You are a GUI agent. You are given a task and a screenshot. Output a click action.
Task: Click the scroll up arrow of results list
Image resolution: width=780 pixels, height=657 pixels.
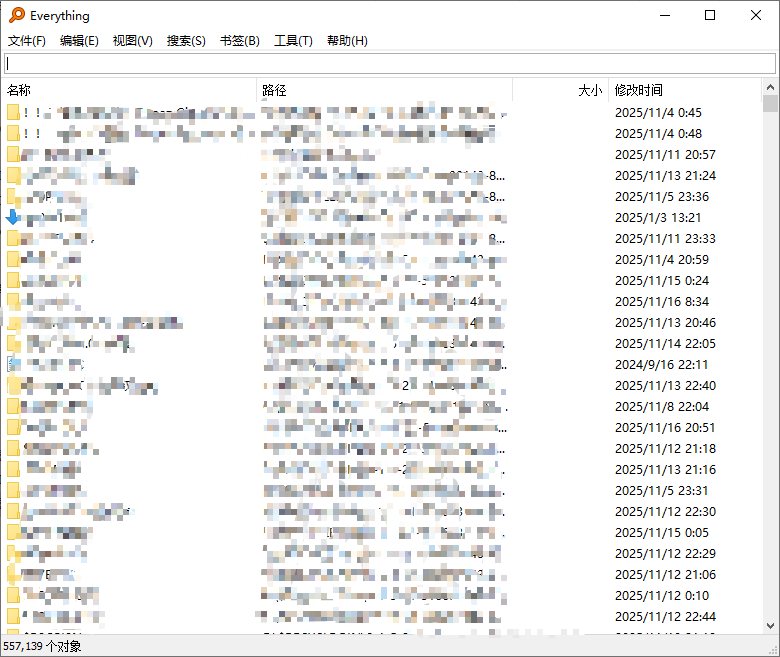[x=770, y=87]
